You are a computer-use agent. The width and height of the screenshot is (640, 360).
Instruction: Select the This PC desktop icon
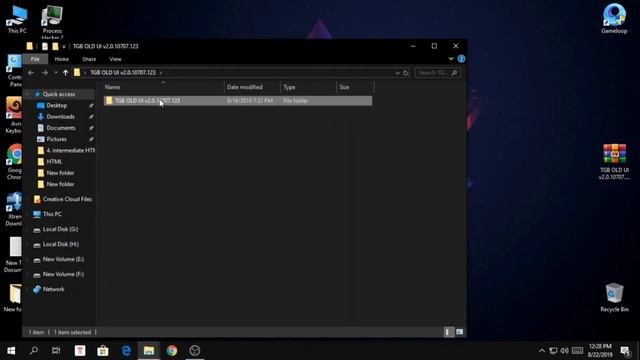coord(17,20)
